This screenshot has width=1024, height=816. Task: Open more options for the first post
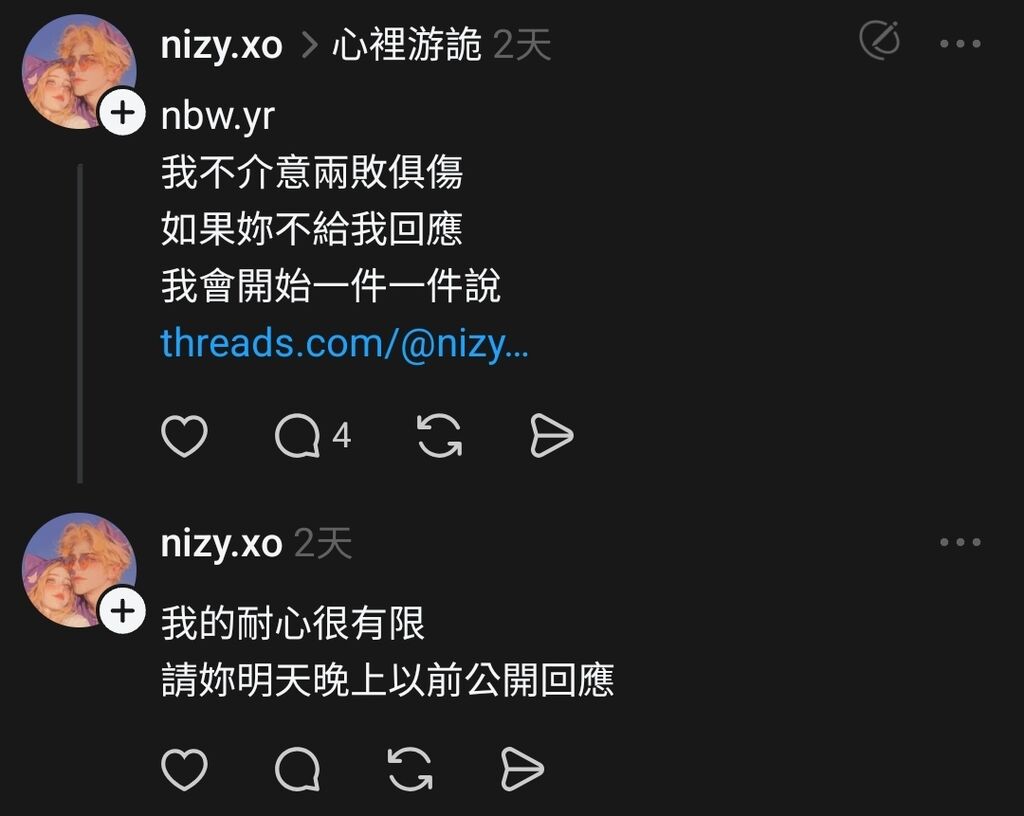(960, 44)
